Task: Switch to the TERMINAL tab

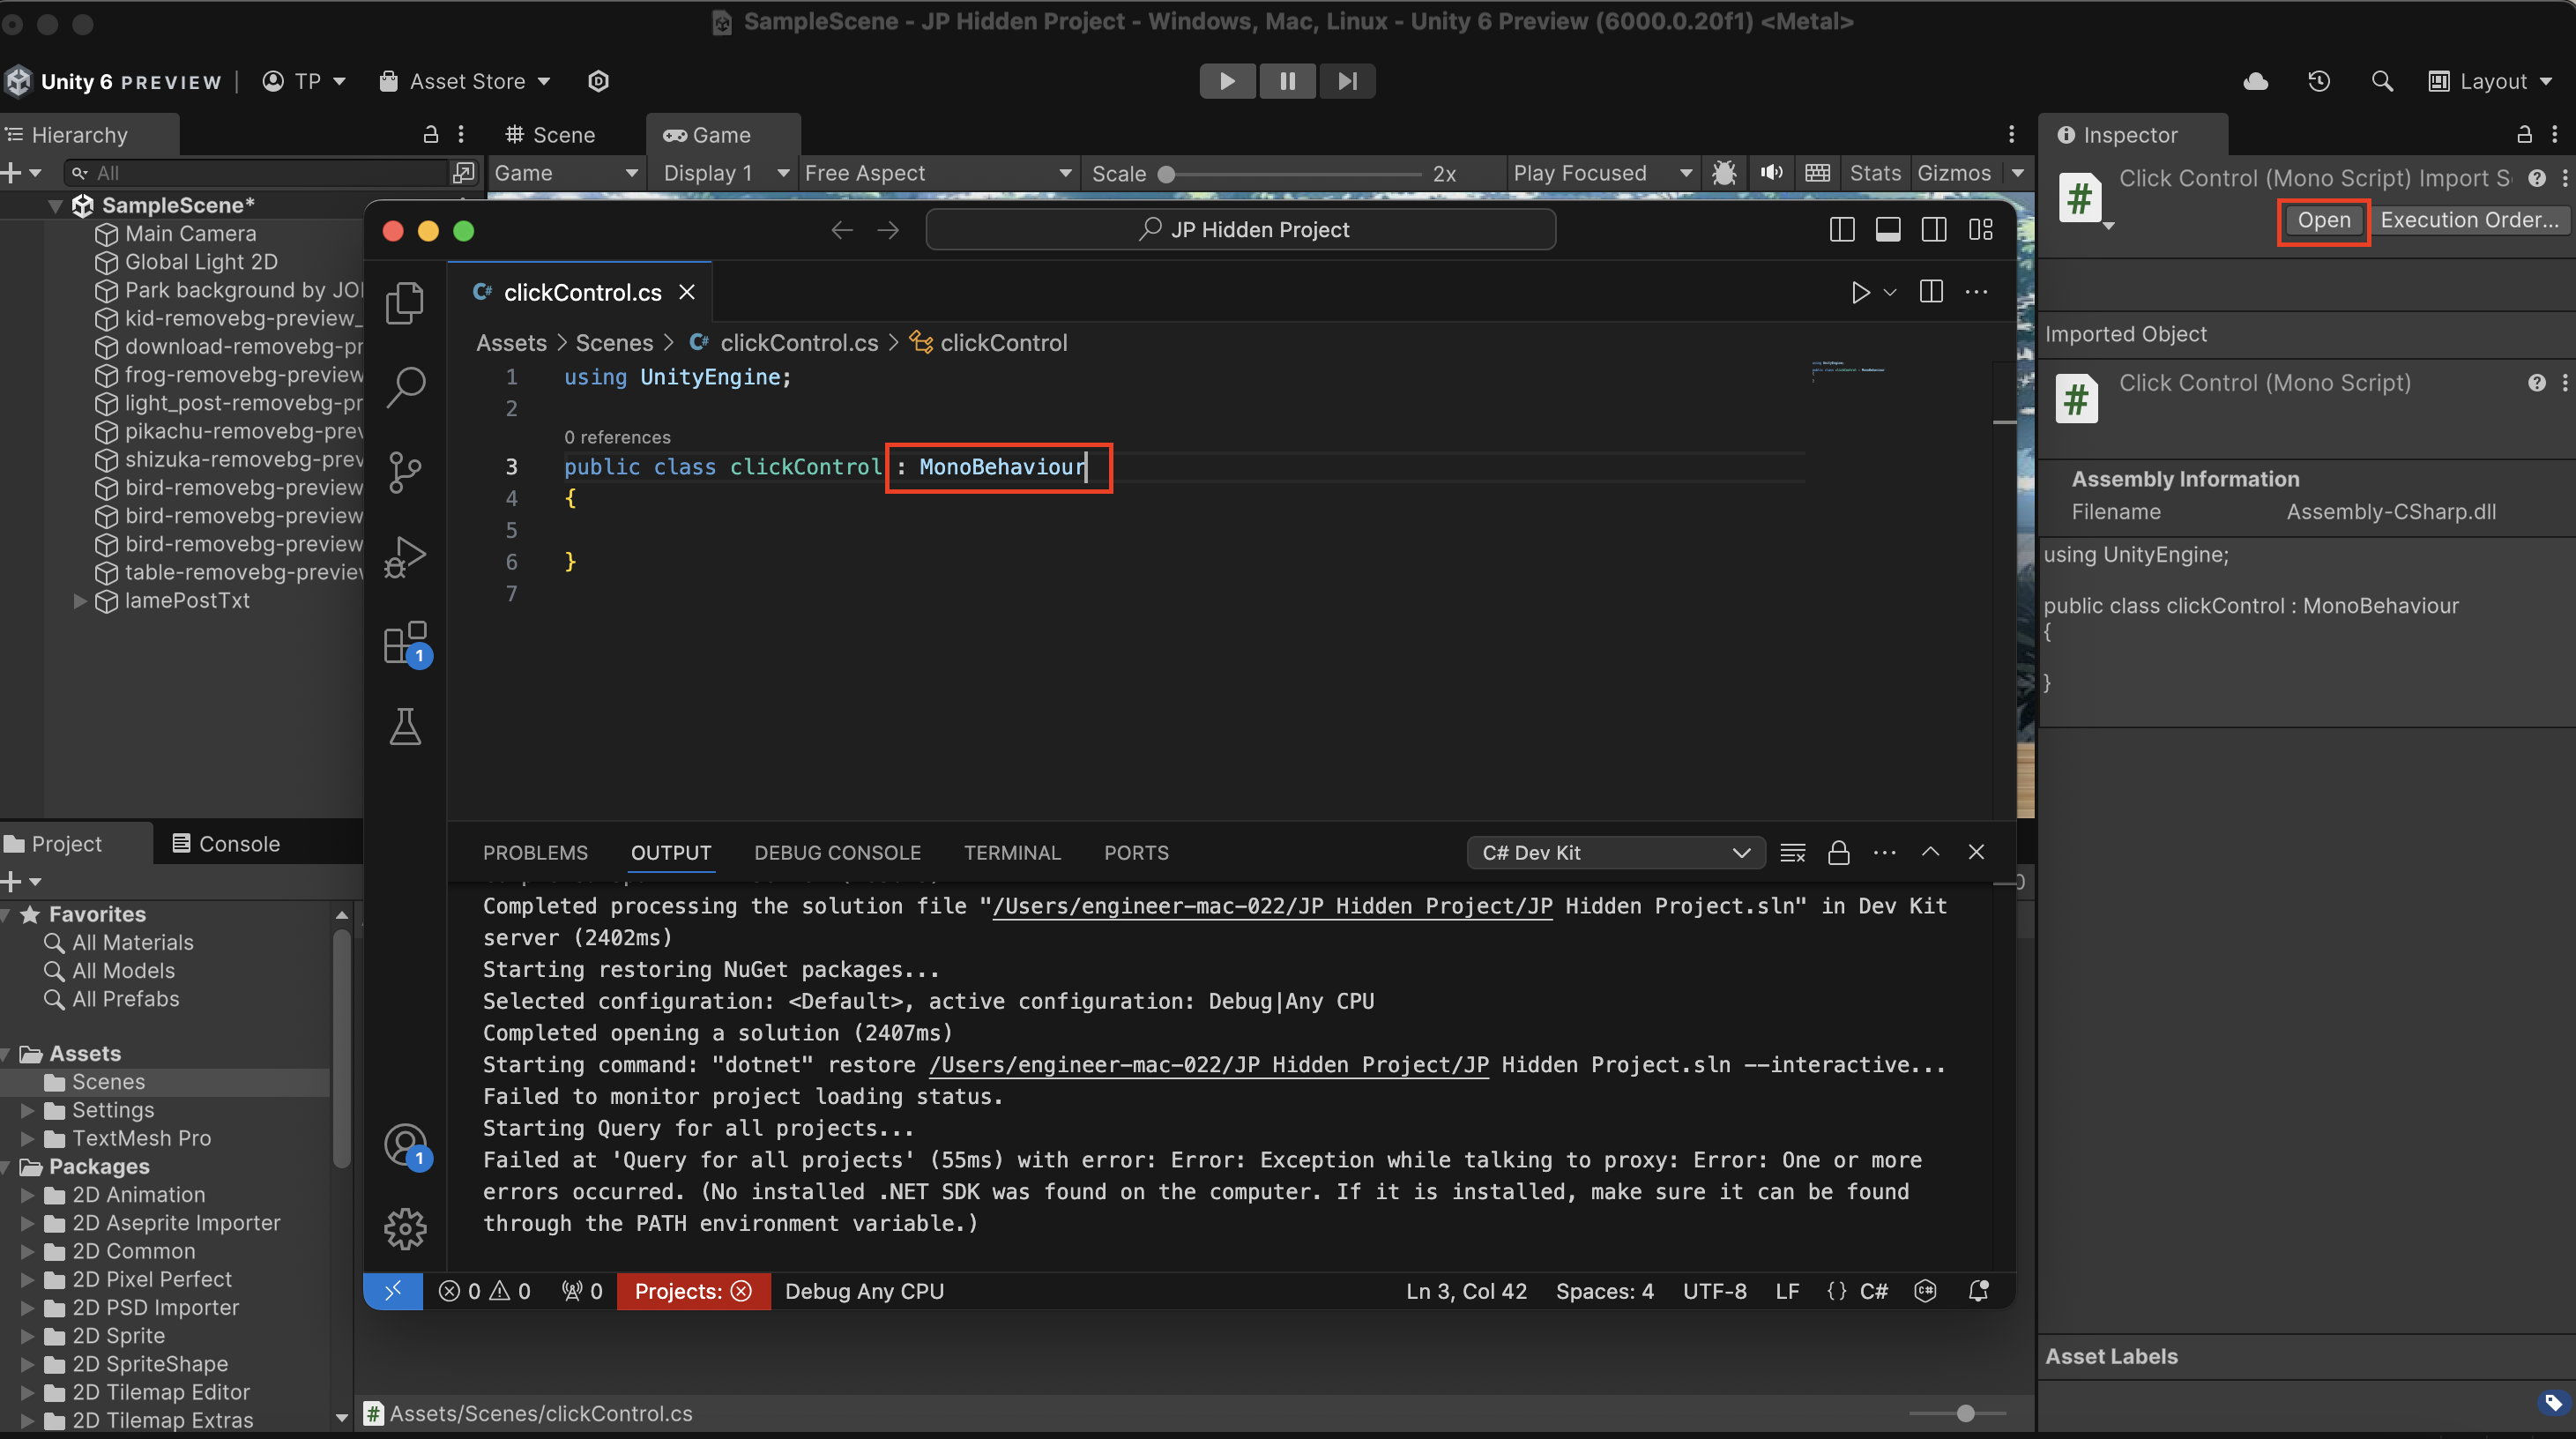Action: click(x=1012, y=853)
